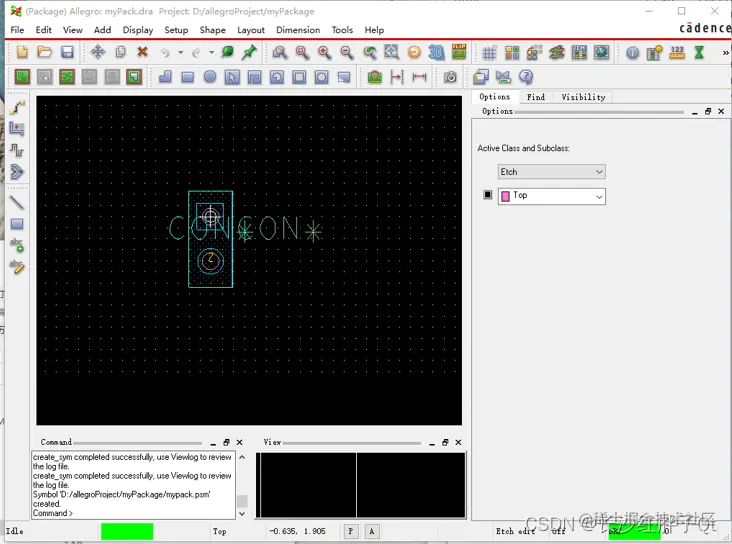This screenshot has width=732, height=544.
Task: Click the Undo arrow icon
Action: click(165, 53)
